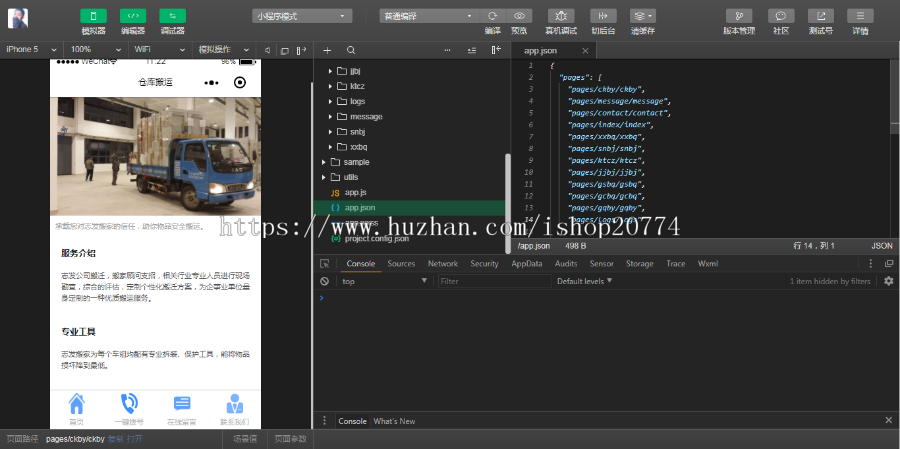Open the 详情 details menu icon

860,16
